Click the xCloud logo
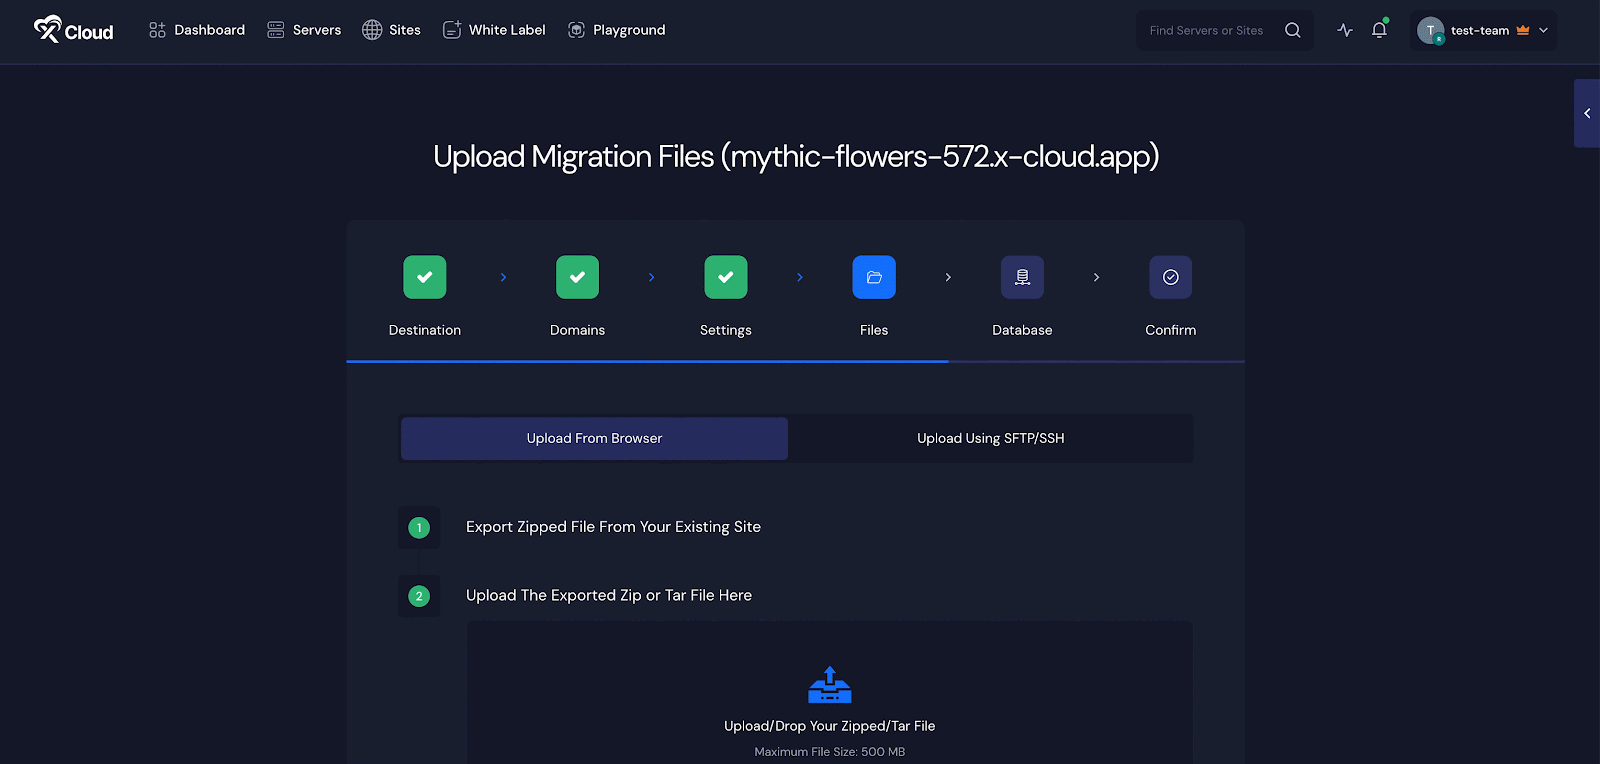This screenshot has height=764, width=1600. point(74,30)
